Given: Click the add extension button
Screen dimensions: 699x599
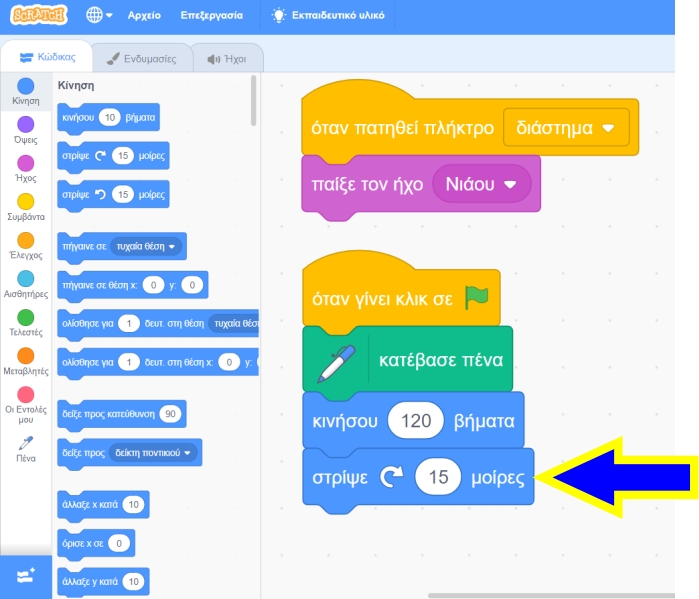Looking at the screenshot, I should pos(25,575).
